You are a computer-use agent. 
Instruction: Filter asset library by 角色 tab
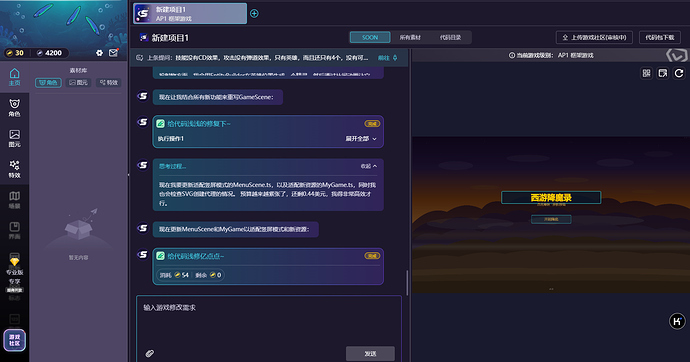[48, 82]
